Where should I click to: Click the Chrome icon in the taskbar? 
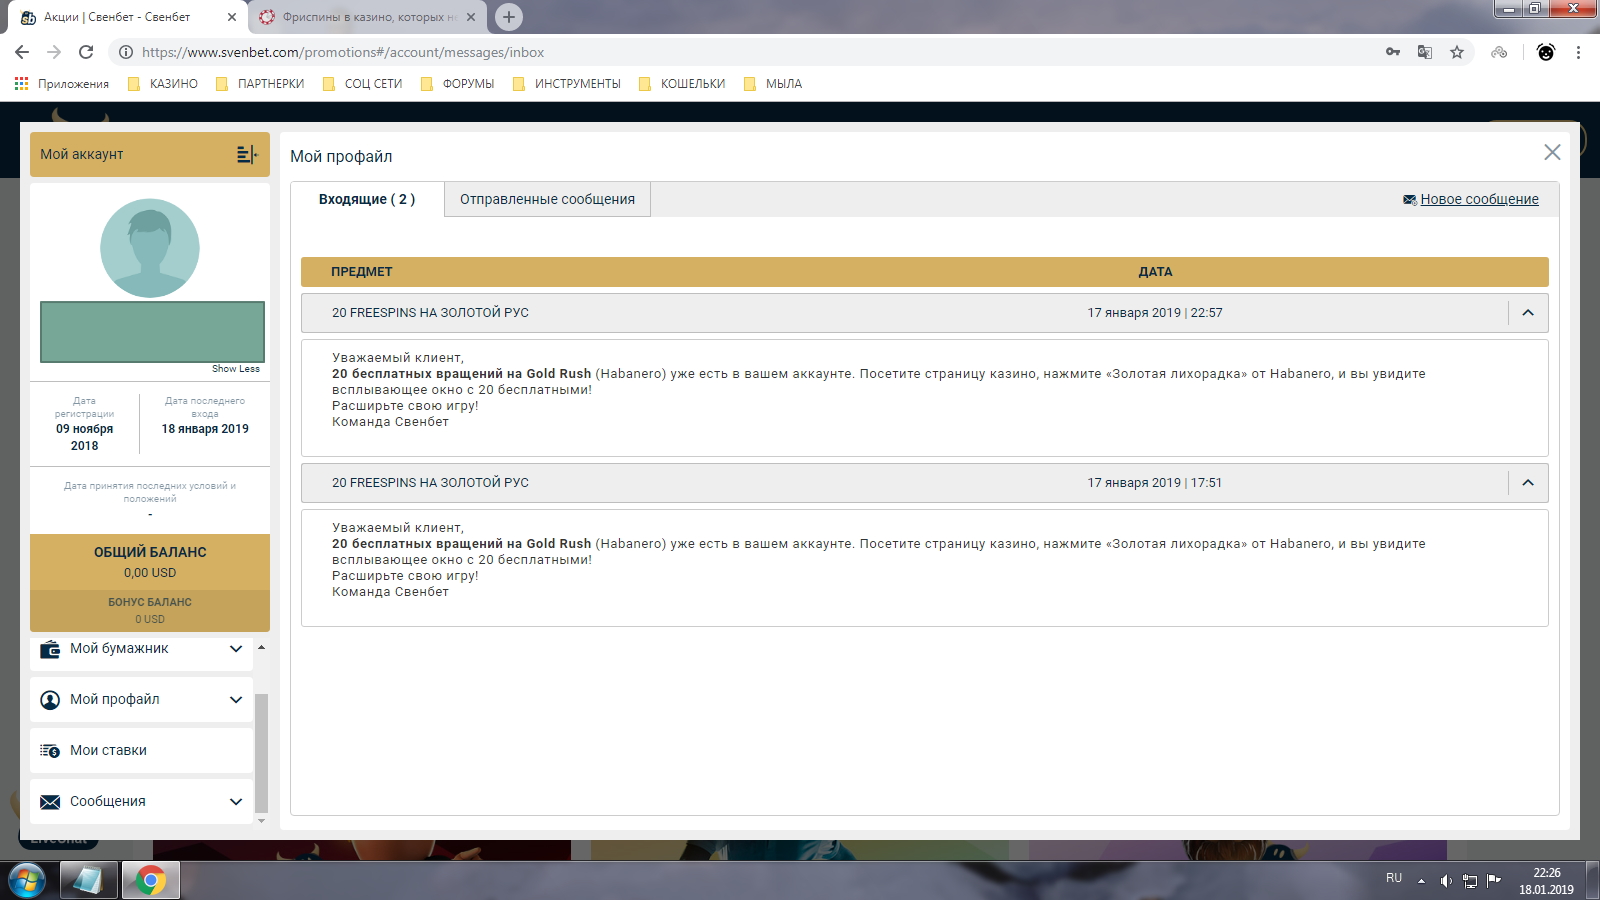tap(151, 881)
